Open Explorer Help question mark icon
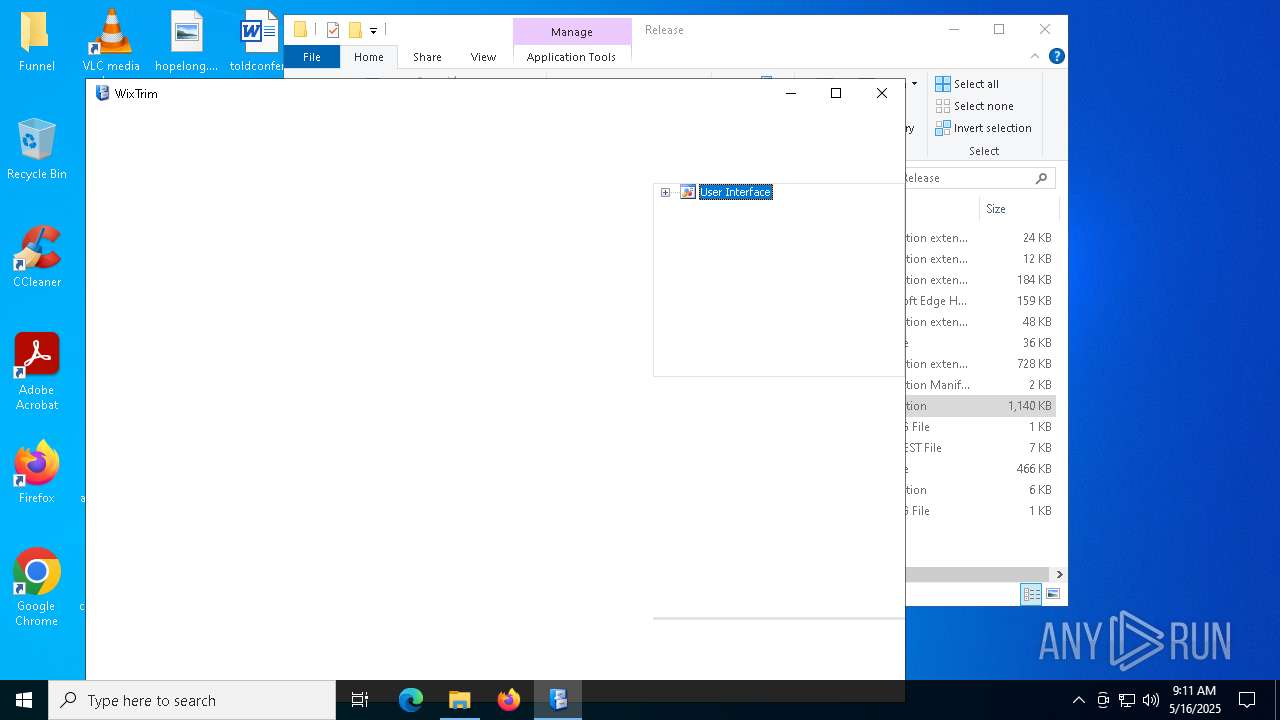This screenshot has height=720, width=1280. click(x=1056, y=56)
